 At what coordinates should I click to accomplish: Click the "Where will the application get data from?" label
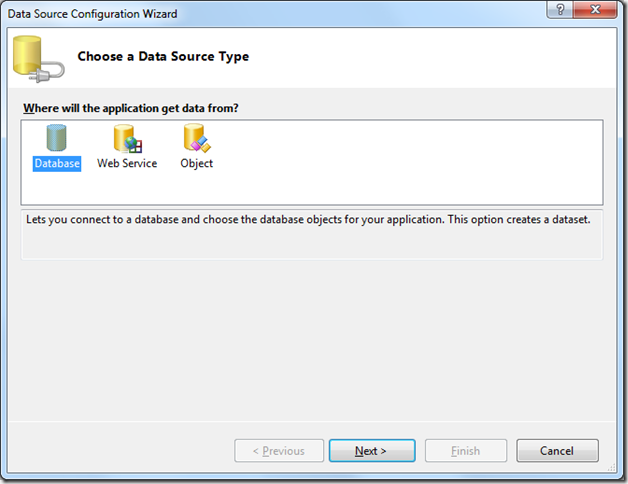[x=130, y=108]
